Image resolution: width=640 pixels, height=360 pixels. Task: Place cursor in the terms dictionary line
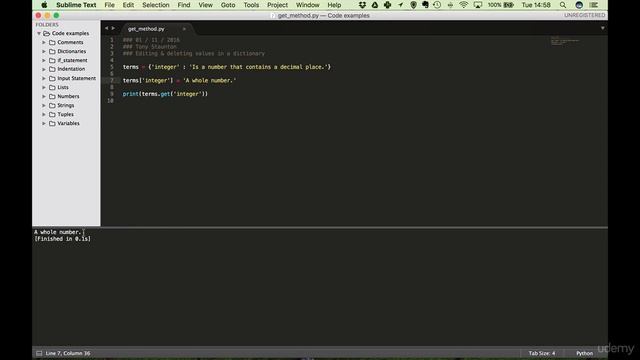coord(227,67)
